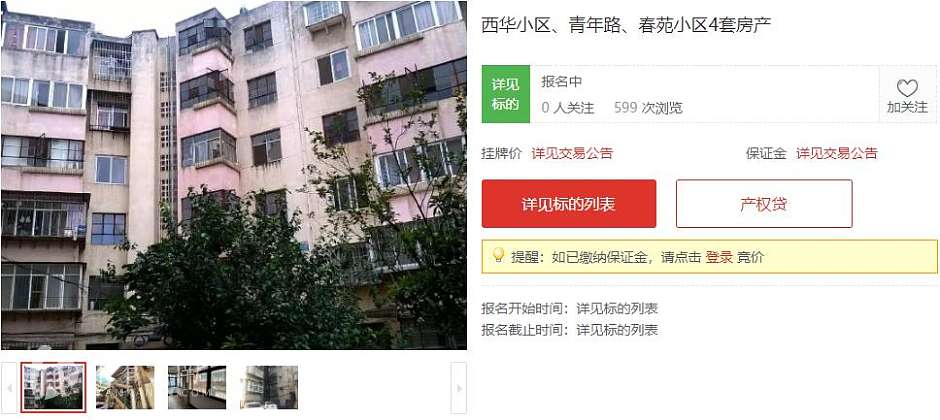Select the fourth thumbnail image

click(x=269, y=387)
